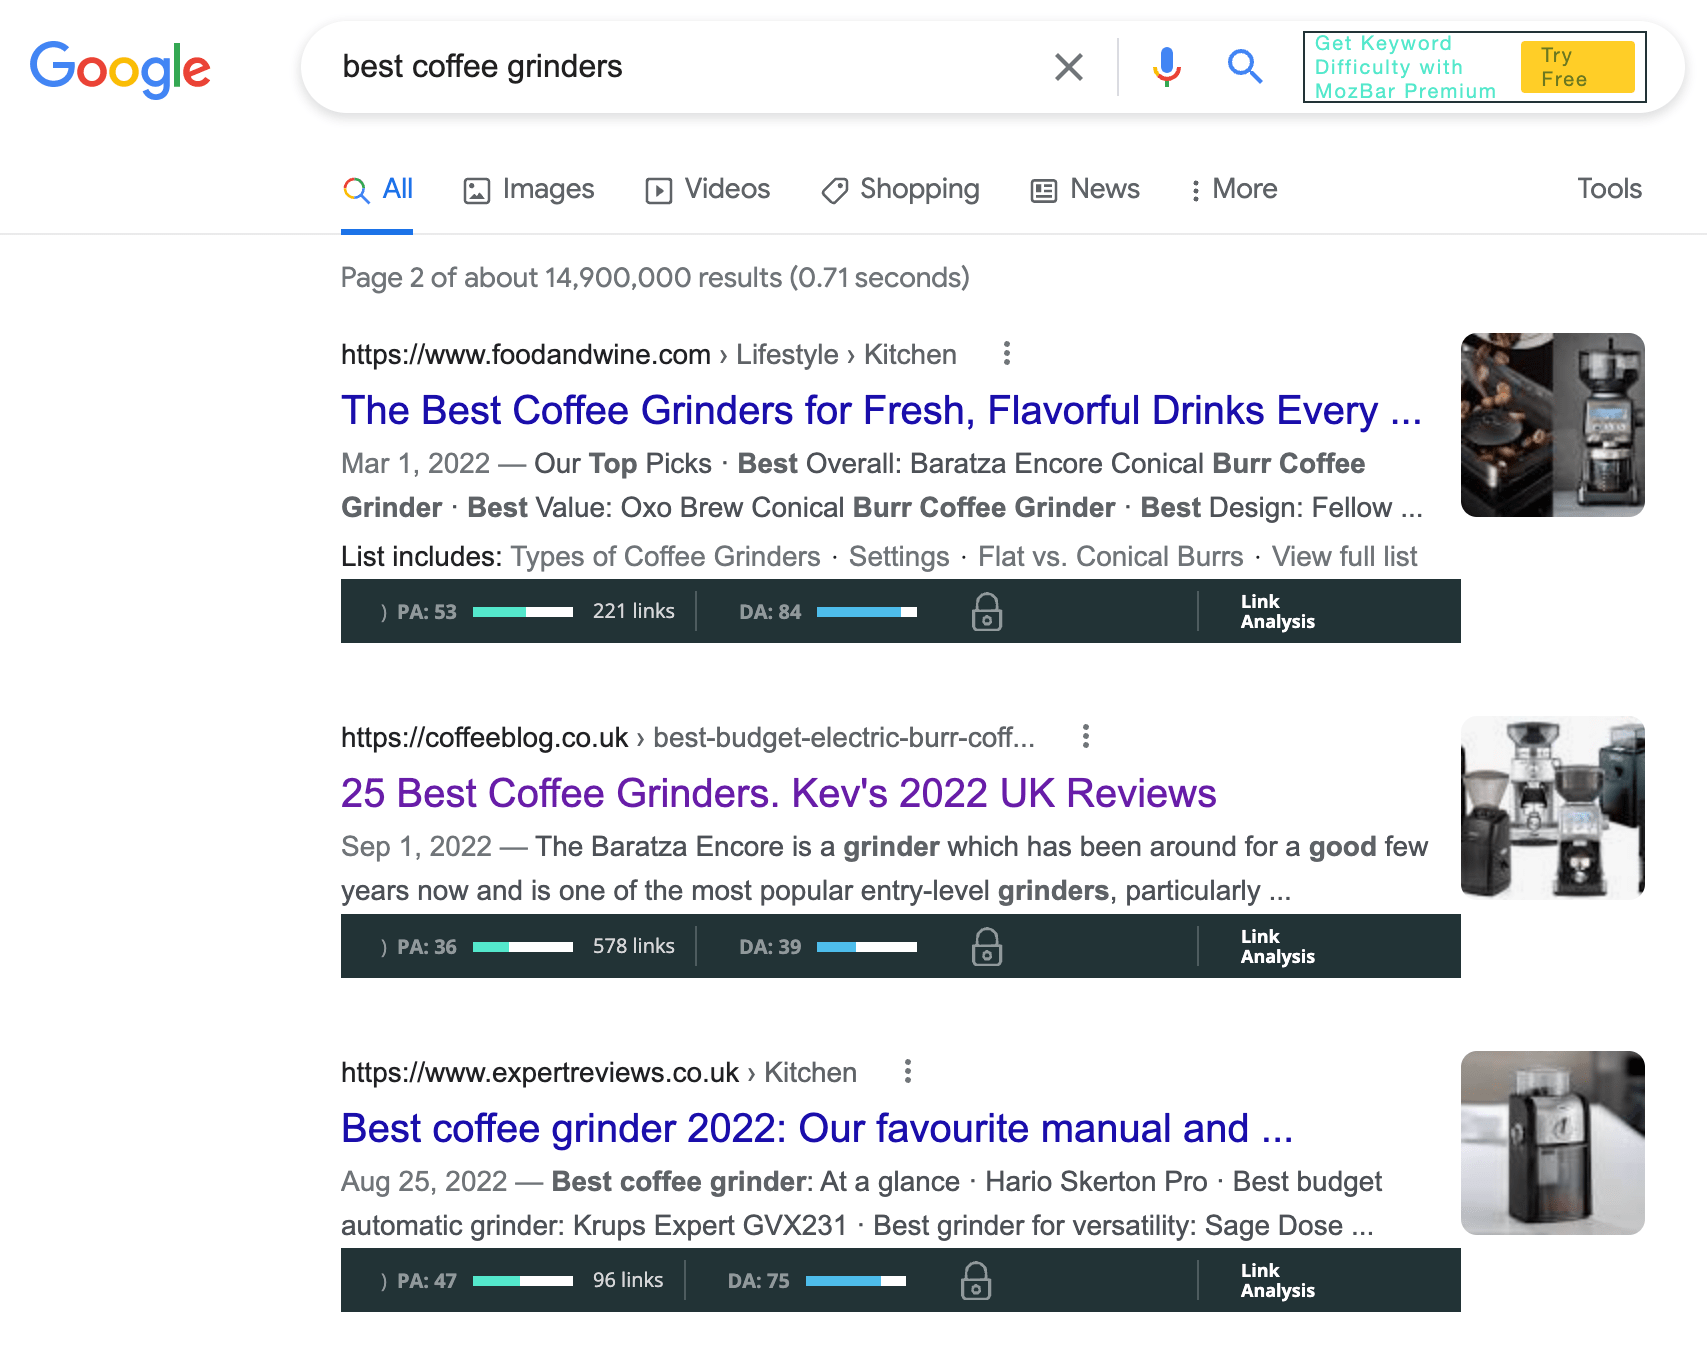Click in the search box text
Screen dimensions: 1707x1346
coord(482,67)
